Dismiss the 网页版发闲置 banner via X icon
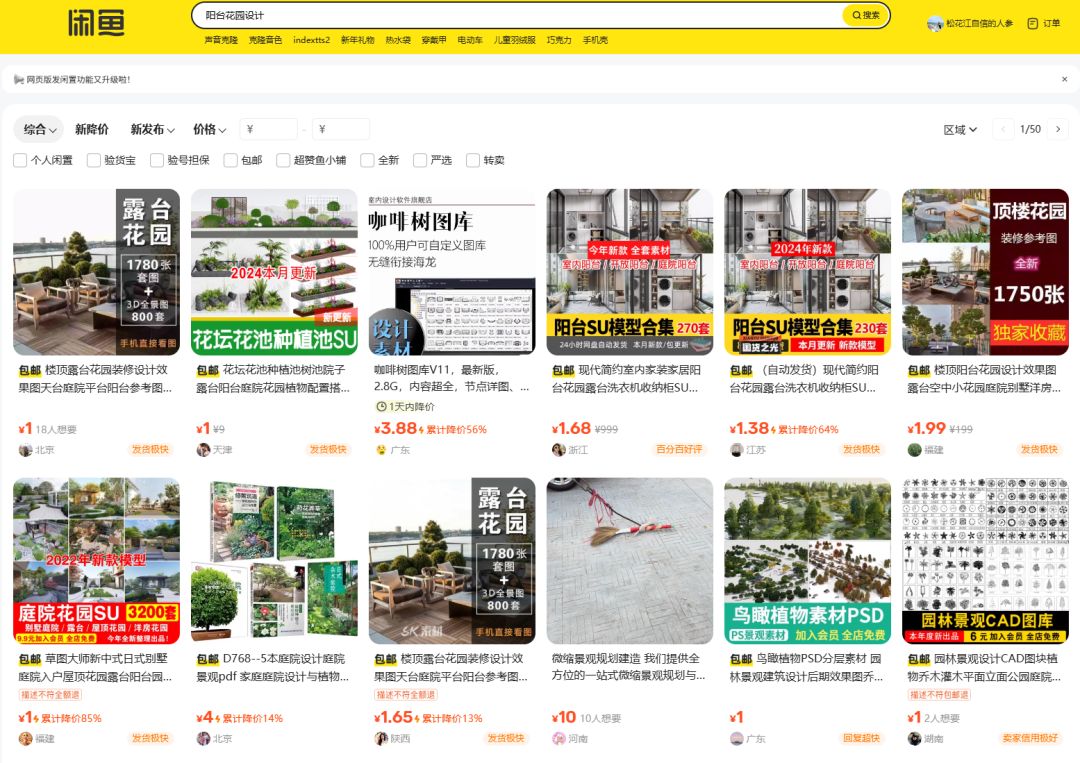1080x763 pixels. tap(1064, 78)
